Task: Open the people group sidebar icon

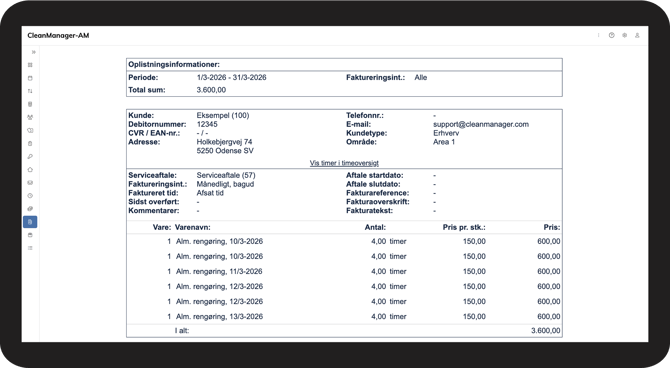Action: point(30,117)
